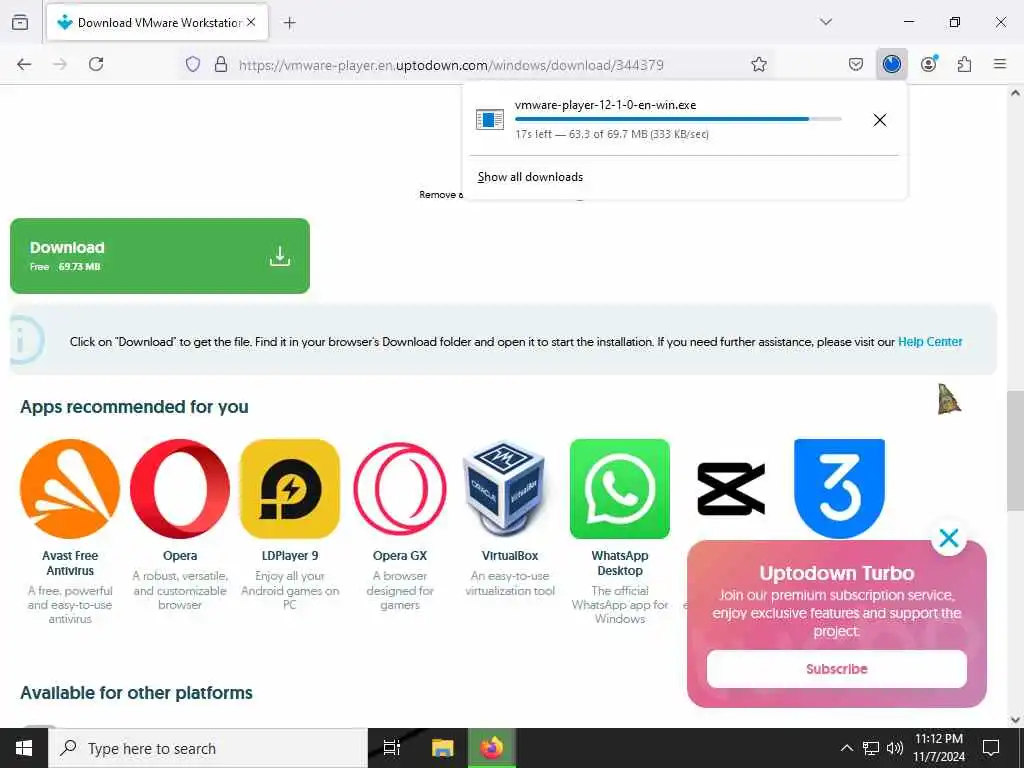This screenshot has width=1024, height=768.
Task: Go back to the previous page
Action: [24, 64]
